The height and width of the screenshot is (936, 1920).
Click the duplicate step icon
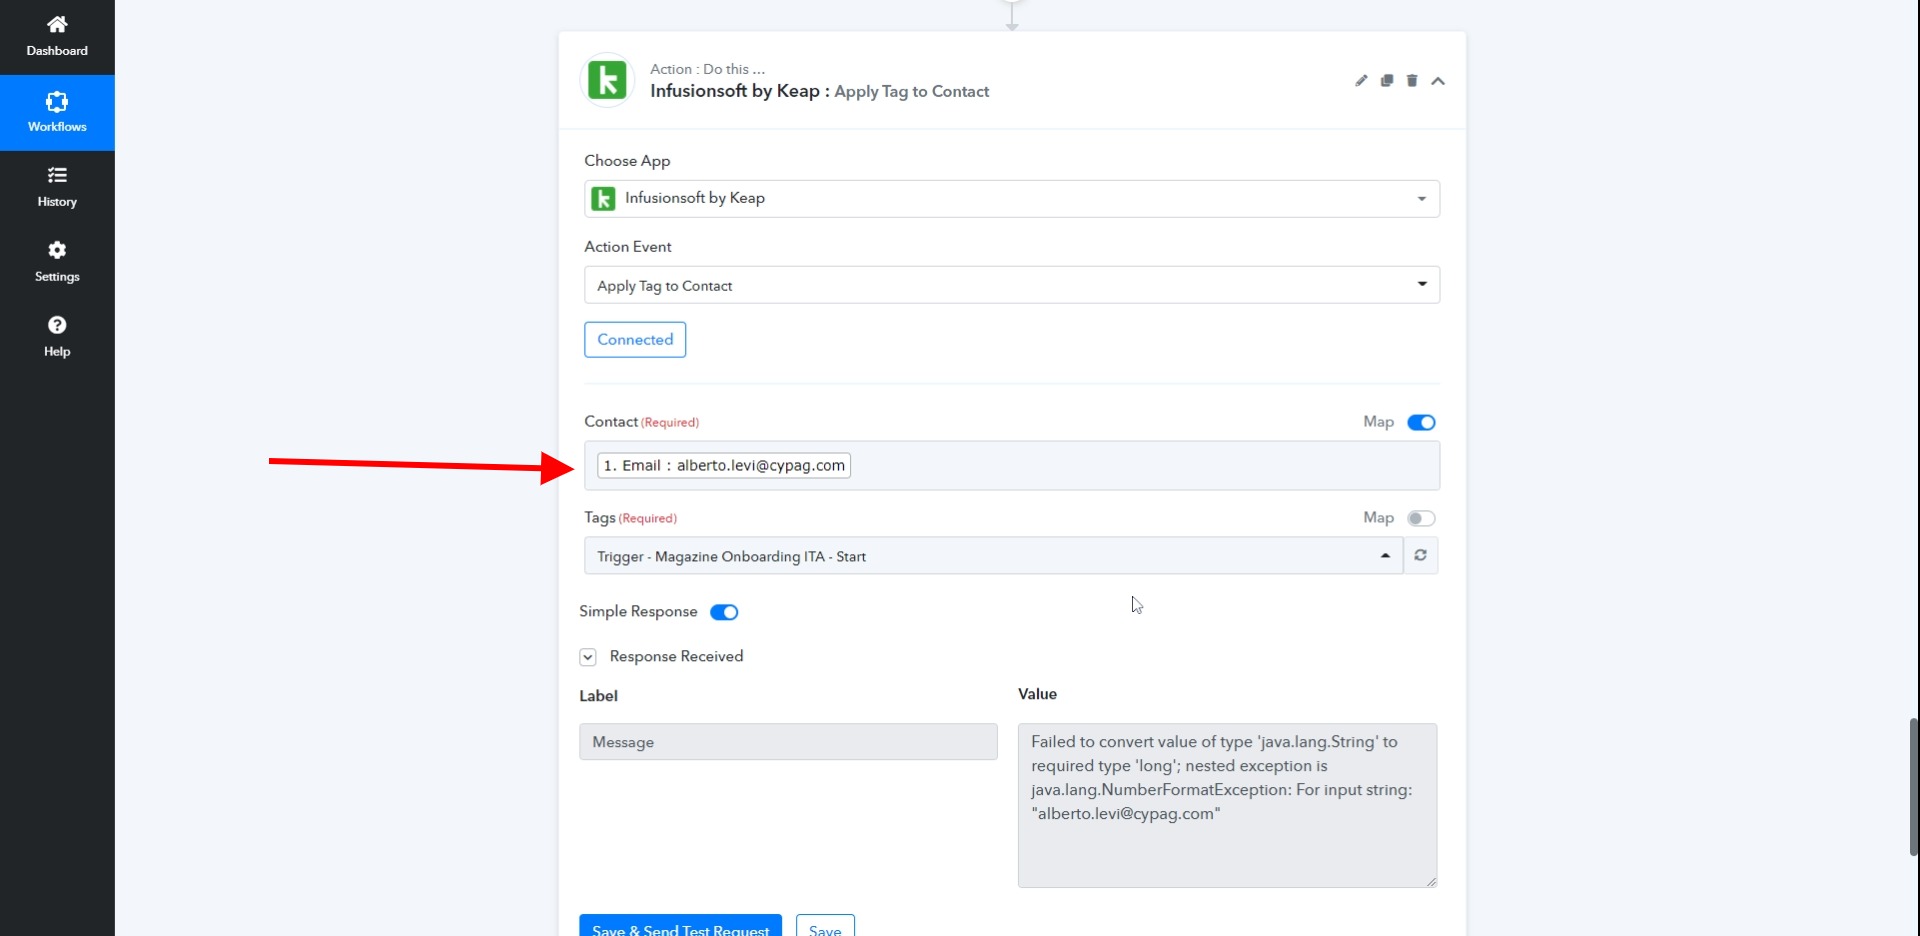(x=1387, y=81)
